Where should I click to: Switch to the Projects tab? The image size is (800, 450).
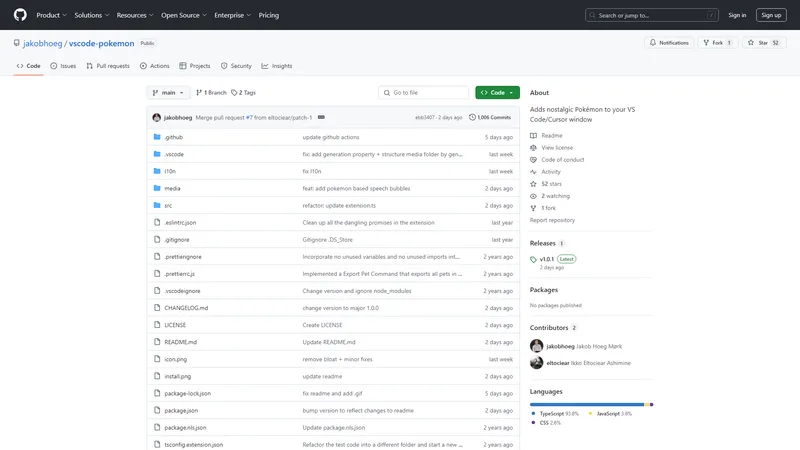pos(195,66)
